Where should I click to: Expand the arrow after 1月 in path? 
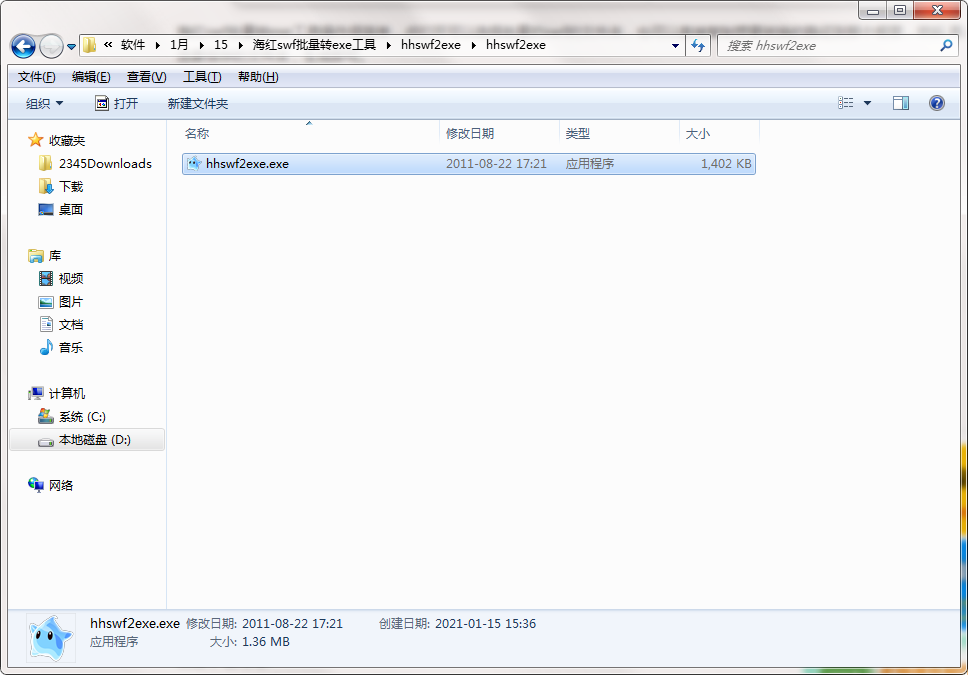(x=201, y=45)
